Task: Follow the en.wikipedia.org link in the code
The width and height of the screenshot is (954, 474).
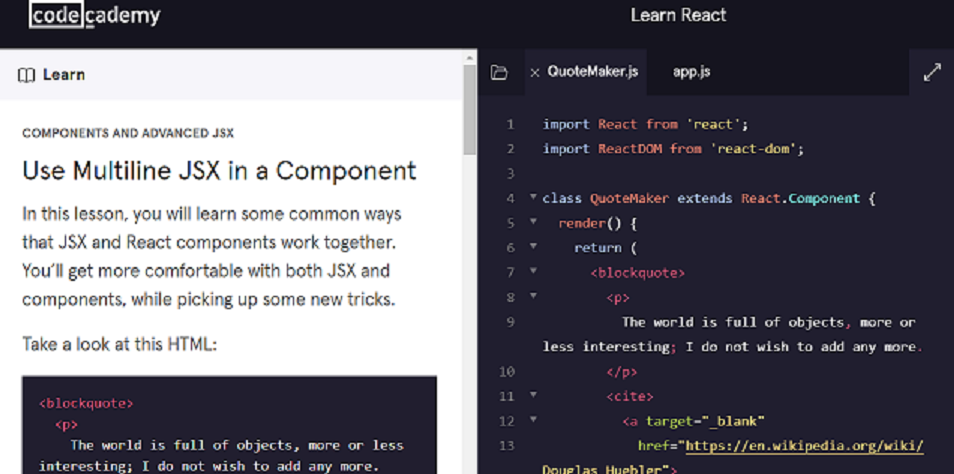Action: (x=804, y=446)
